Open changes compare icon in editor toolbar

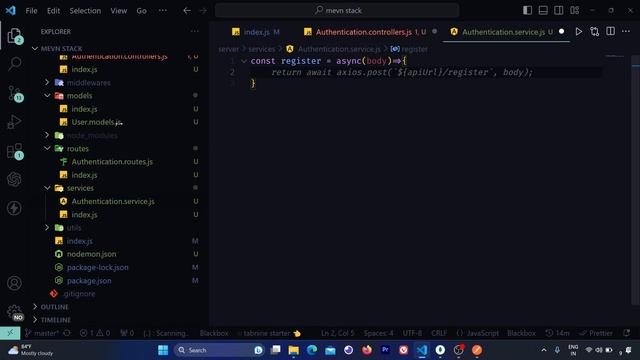coord(594,31)
